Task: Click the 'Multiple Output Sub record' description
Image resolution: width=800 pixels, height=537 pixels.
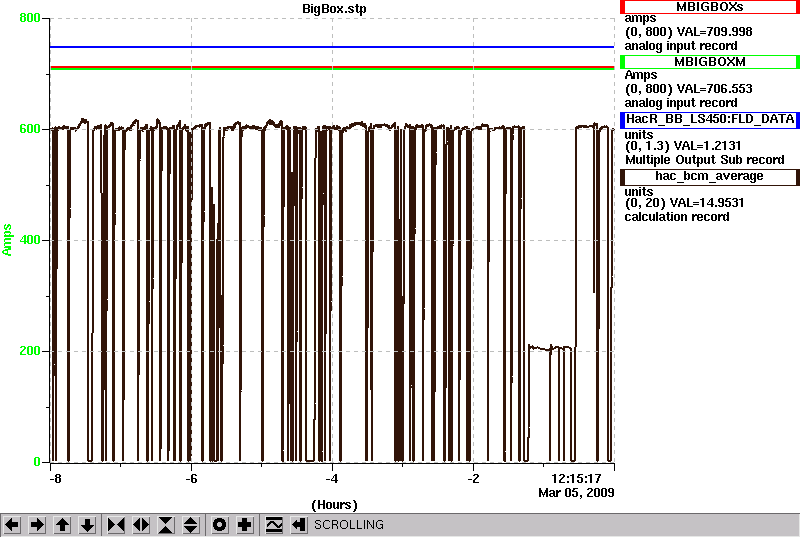Action: [705, 160]
